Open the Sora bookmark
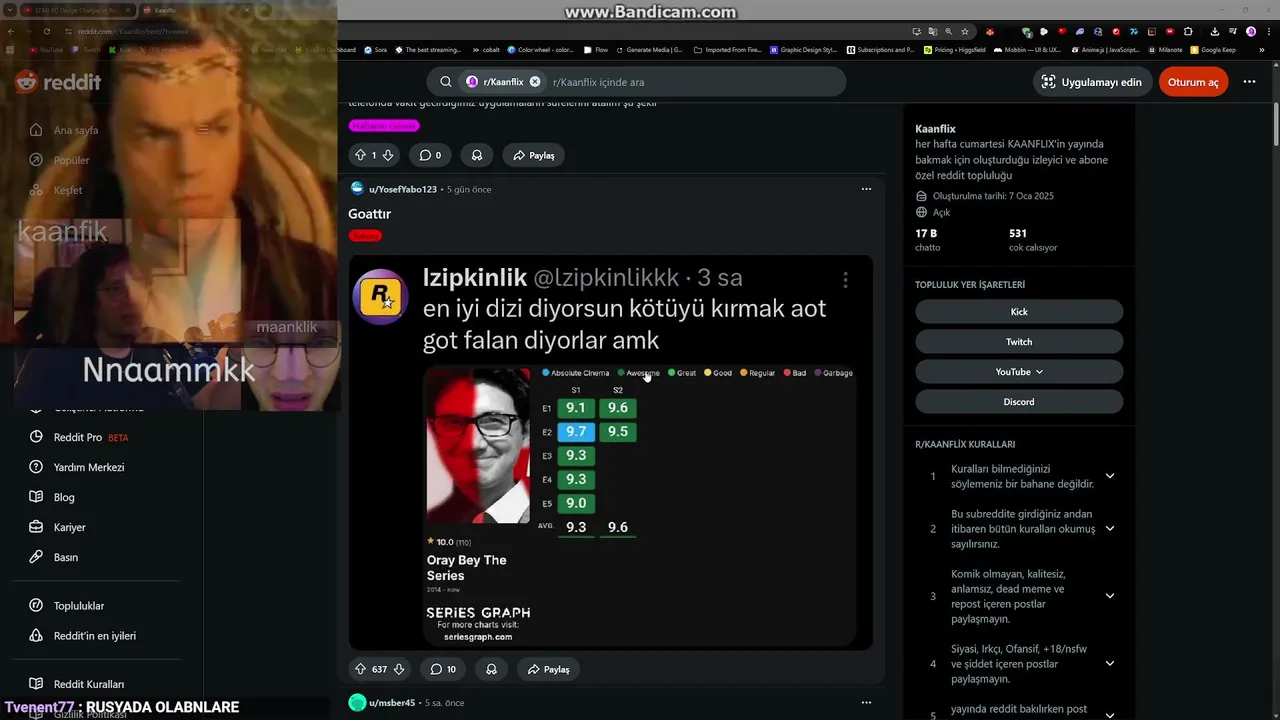Viewport: 1280px width, 720px height. 376,49
